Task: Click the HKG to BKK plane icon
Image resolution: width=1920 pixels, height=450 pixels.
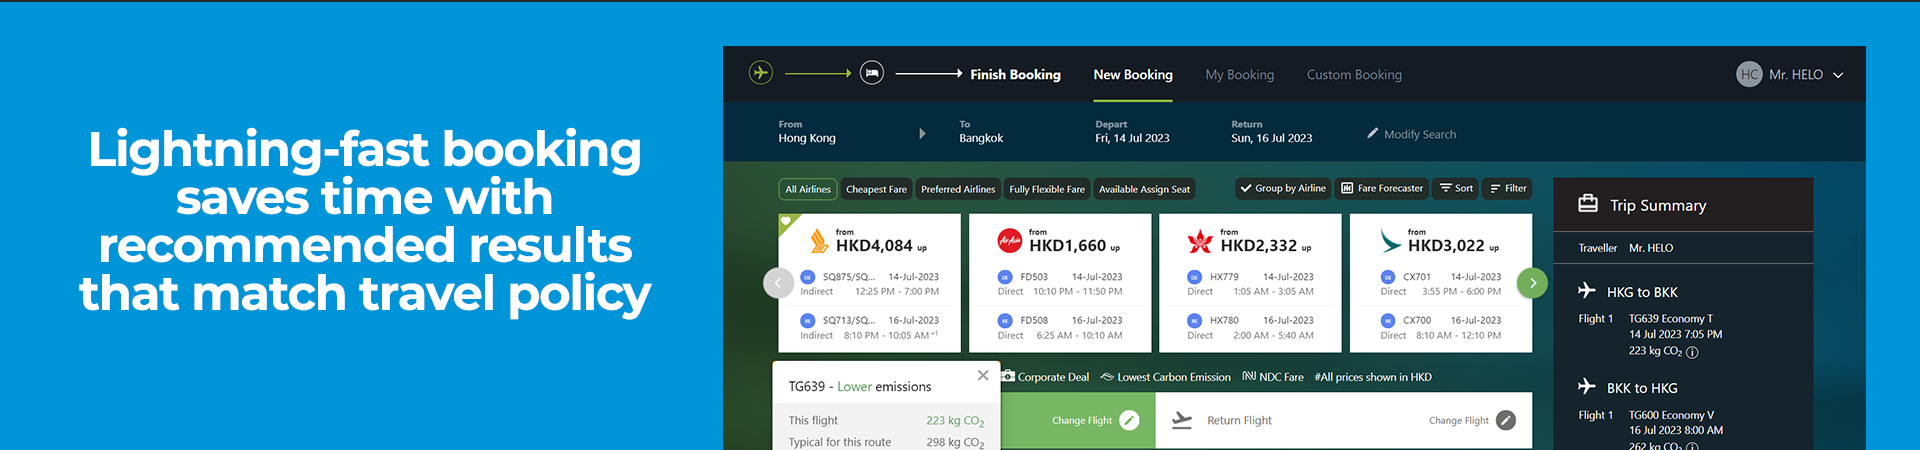Action: tap(1587, 290)
